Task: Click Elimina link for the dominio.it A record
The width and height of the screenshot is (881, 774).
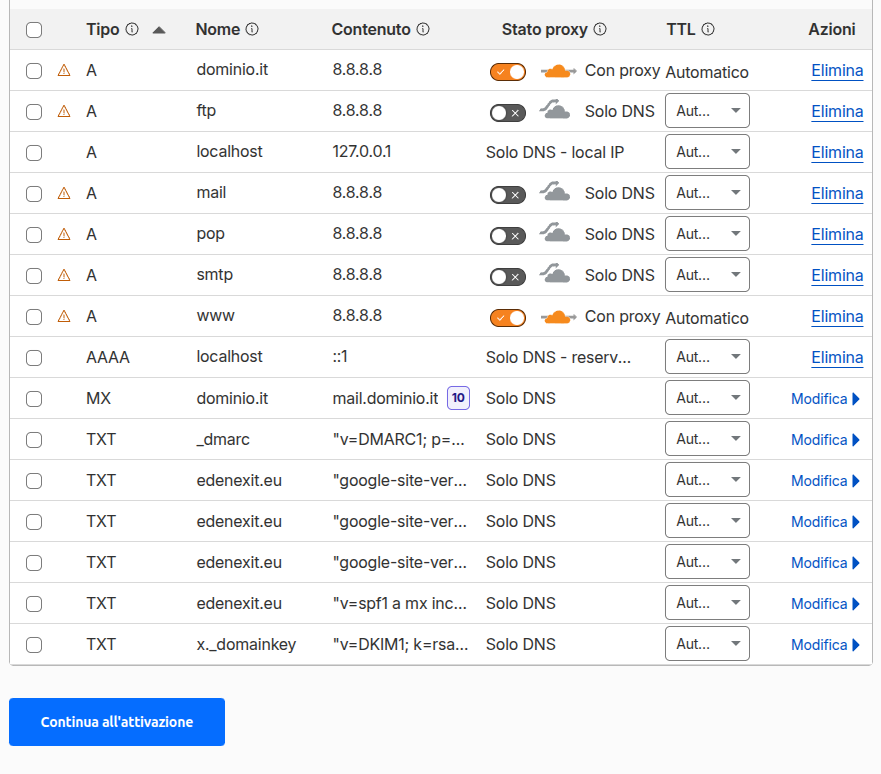Action: 837,71
